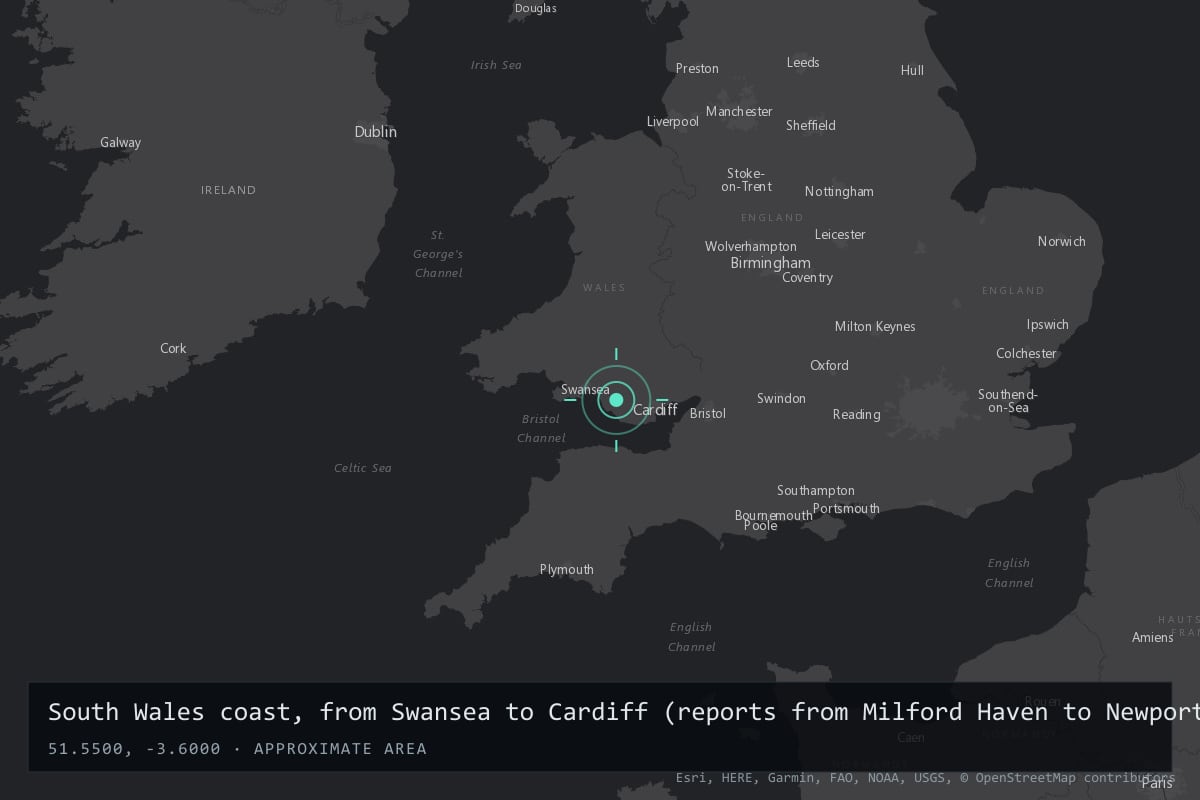This screenshot has width=1200, height=800.
Task: Click the Celtic Sea label
Action: click(x=363, y=468)
